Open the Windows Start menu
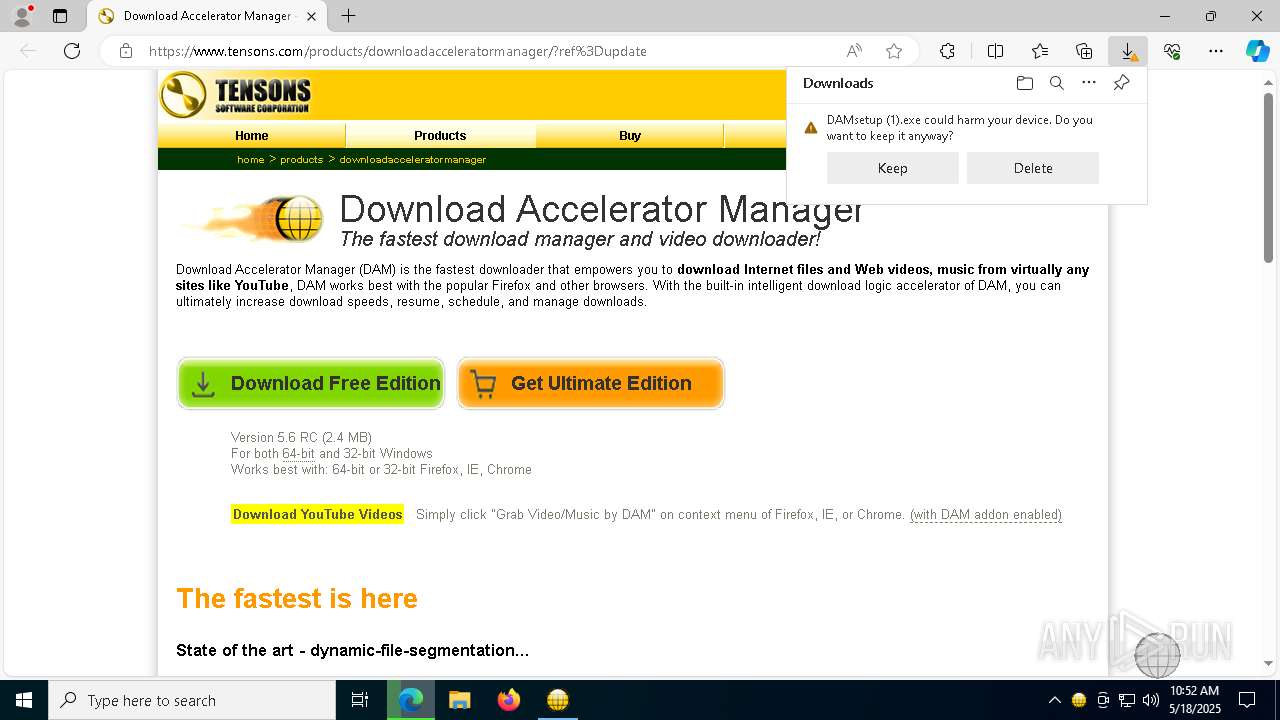Image resolution: width=1280 pixels, height=720 pixels. [24, 700]
